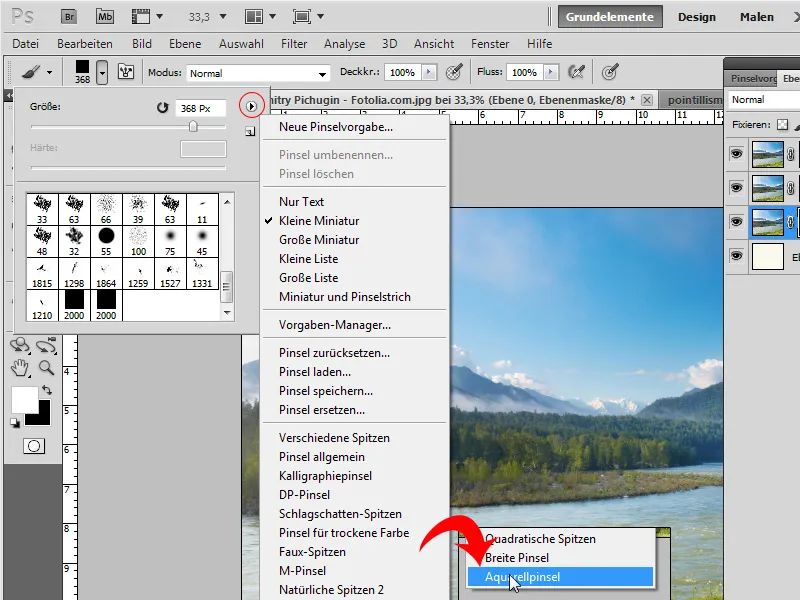This screenshot has height=600, width=800.
Task: Toggle Quick Mask mode icon
Action: (34, 446)
